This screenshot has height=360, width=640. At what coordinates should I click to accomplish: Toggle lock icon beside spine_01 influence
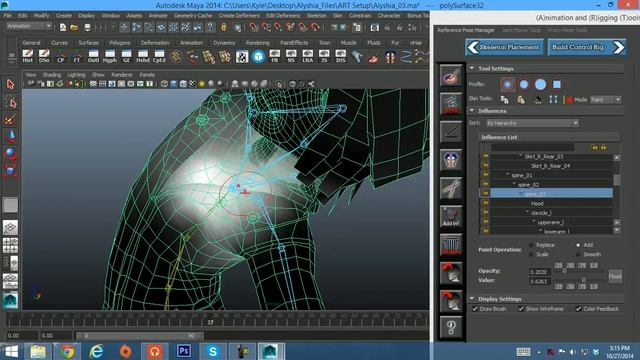pos(485,175)
